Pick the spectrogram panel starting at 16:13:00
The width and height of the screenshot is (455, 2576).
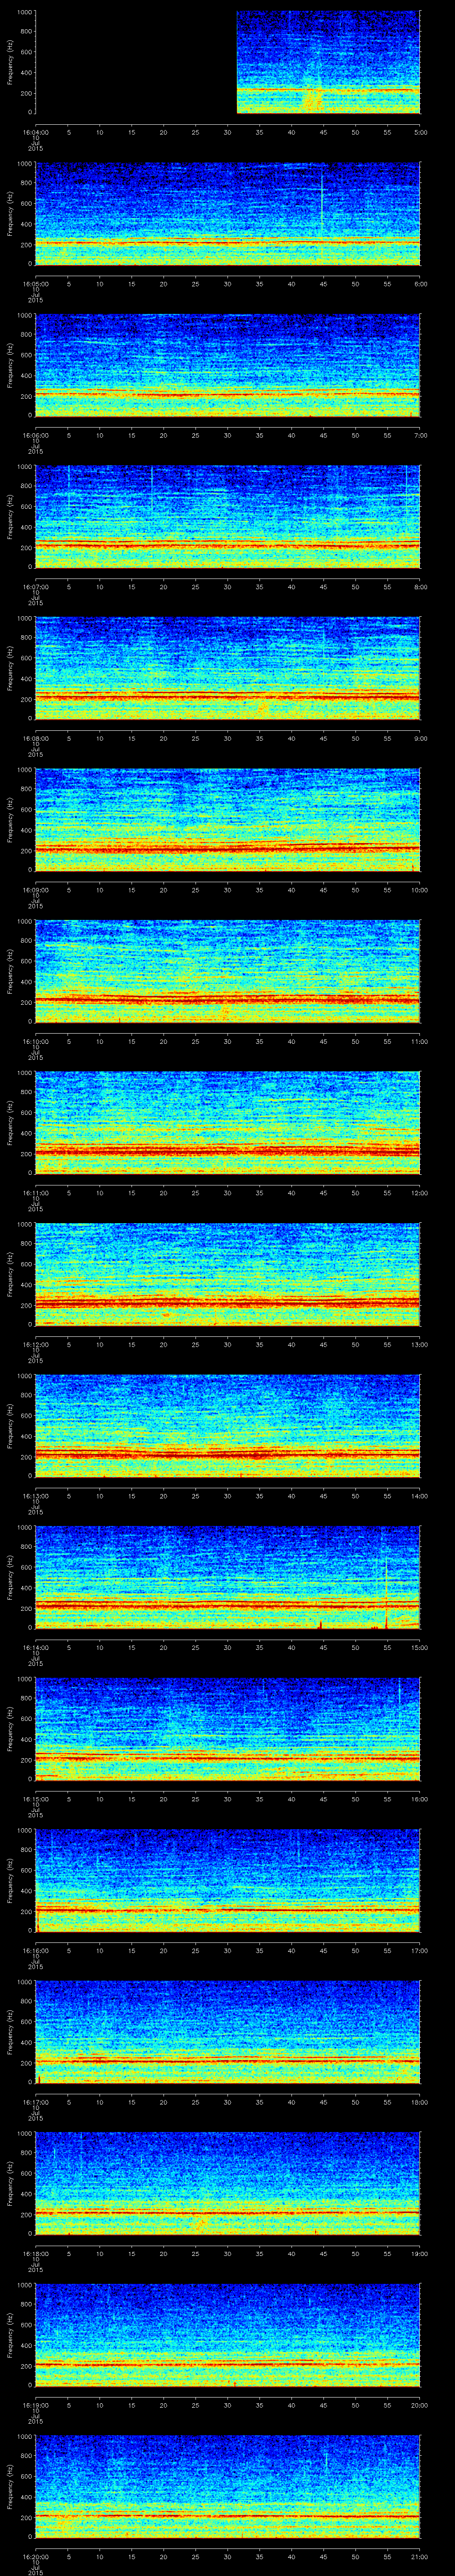click(x=228, y=1427)
